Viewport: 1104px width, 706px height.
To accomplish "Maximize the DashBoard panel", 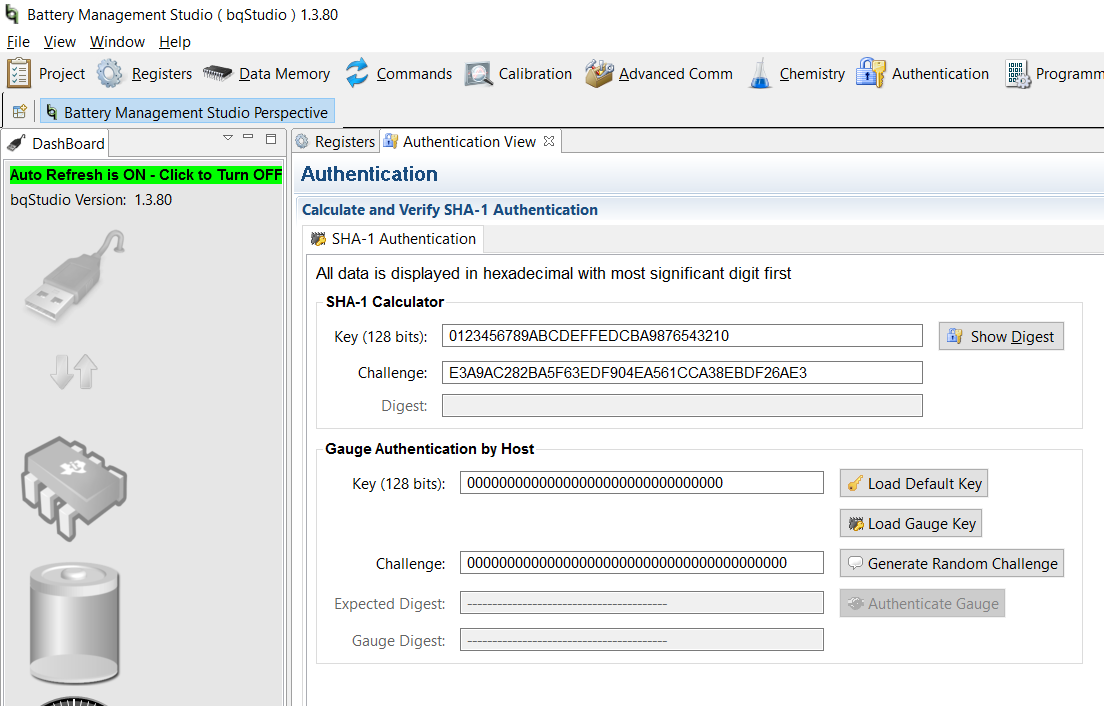I will (x=271, y=139).
